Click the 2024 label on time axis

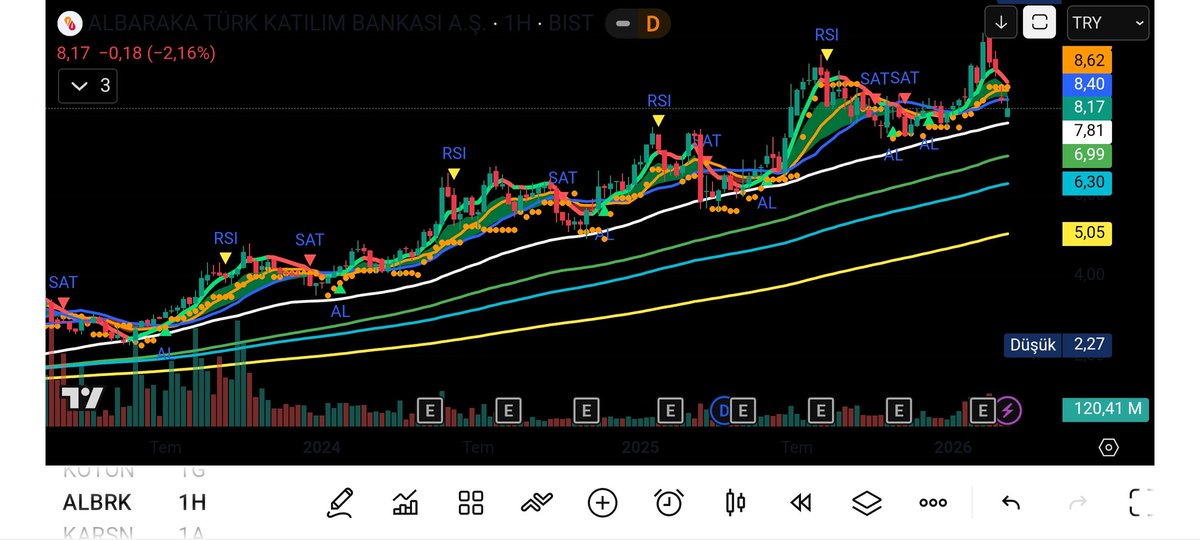pos(322,447)
